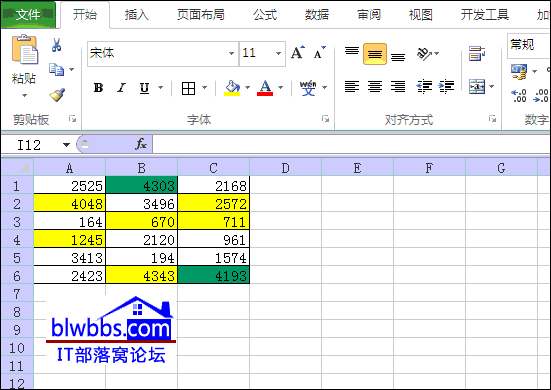Switch to the 数据 tab
This screenshot has width=551, height=390.
pyautogui.click(x=317, y=15)
